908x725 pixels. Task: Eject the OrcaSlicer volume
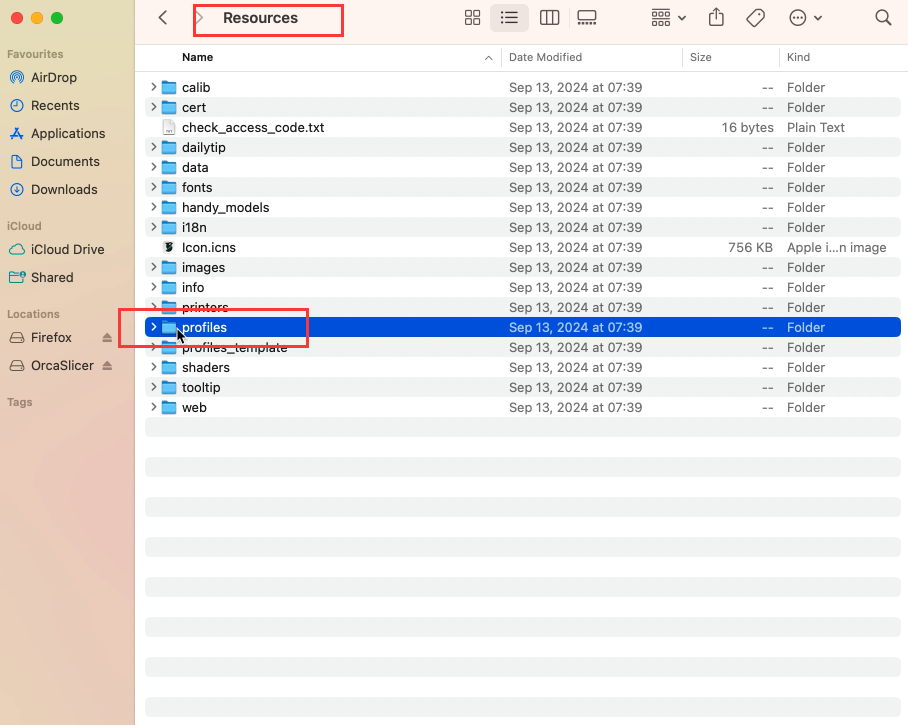[x=107, y=366]
